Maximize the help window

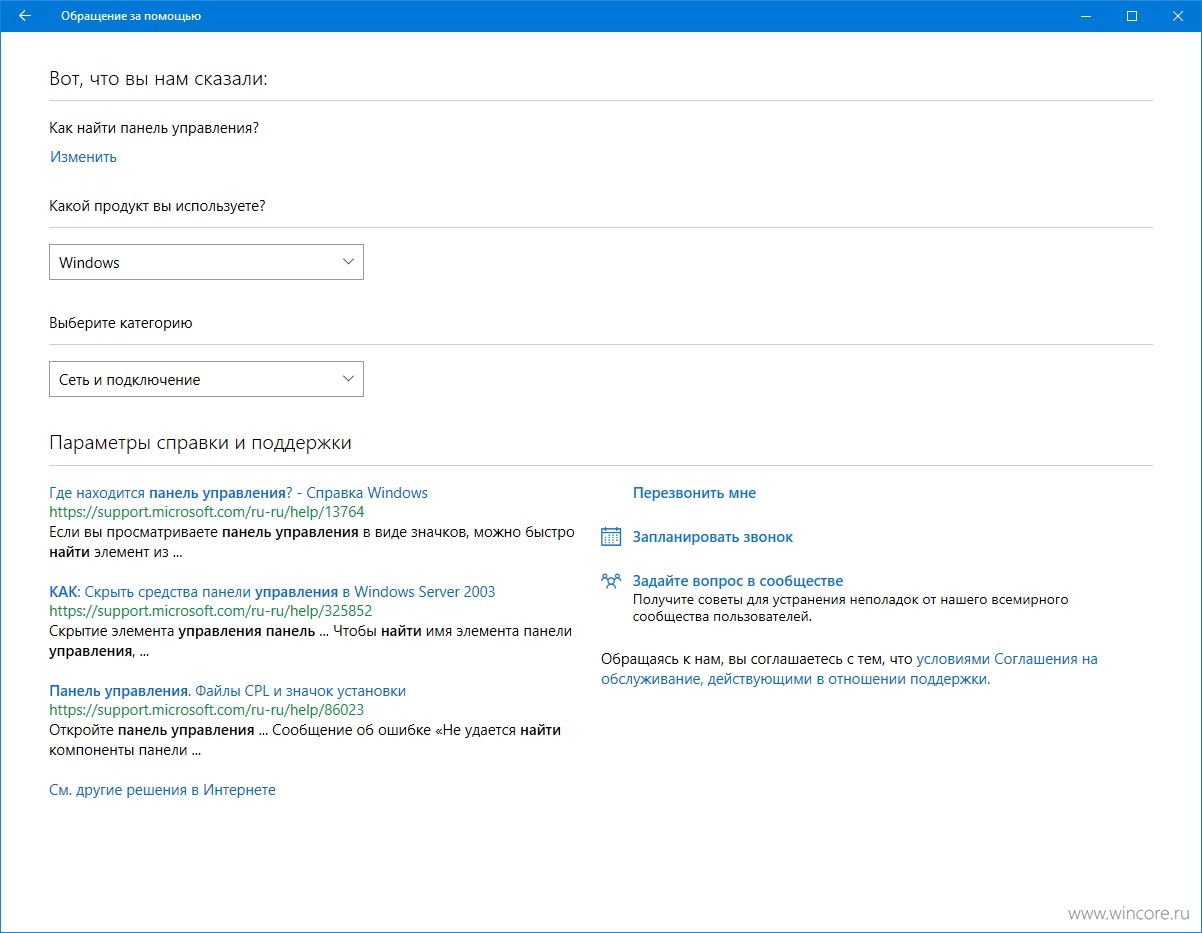coord(1132,16)
